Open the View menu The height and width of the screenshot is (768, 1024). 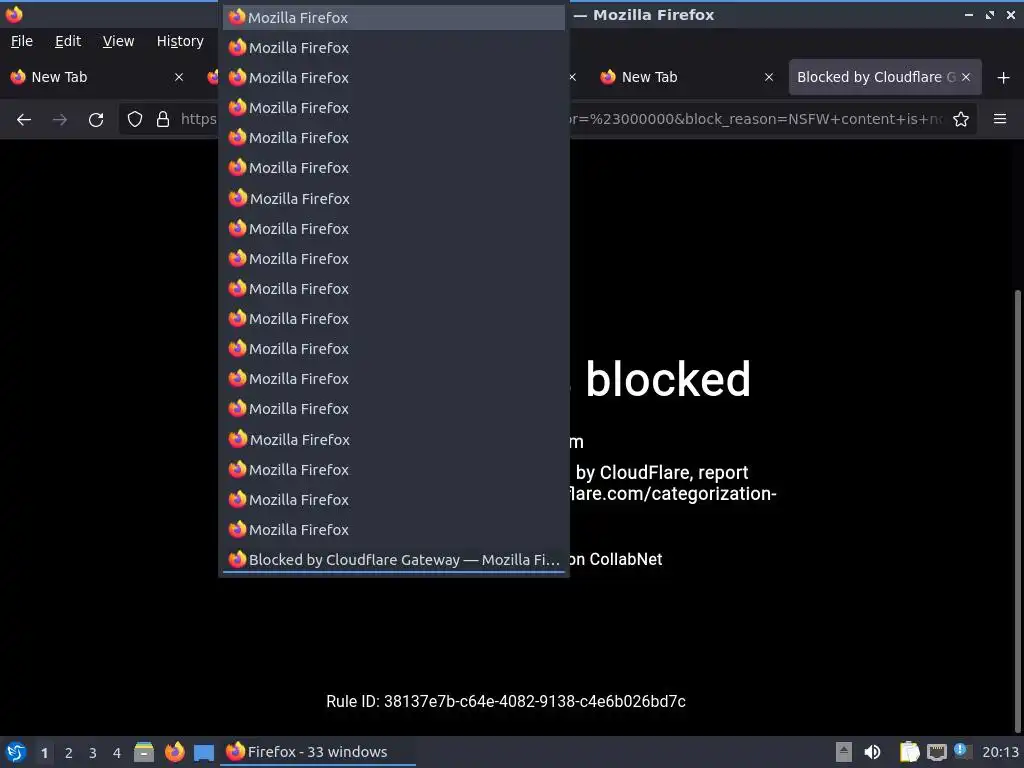tap(118, 41)
